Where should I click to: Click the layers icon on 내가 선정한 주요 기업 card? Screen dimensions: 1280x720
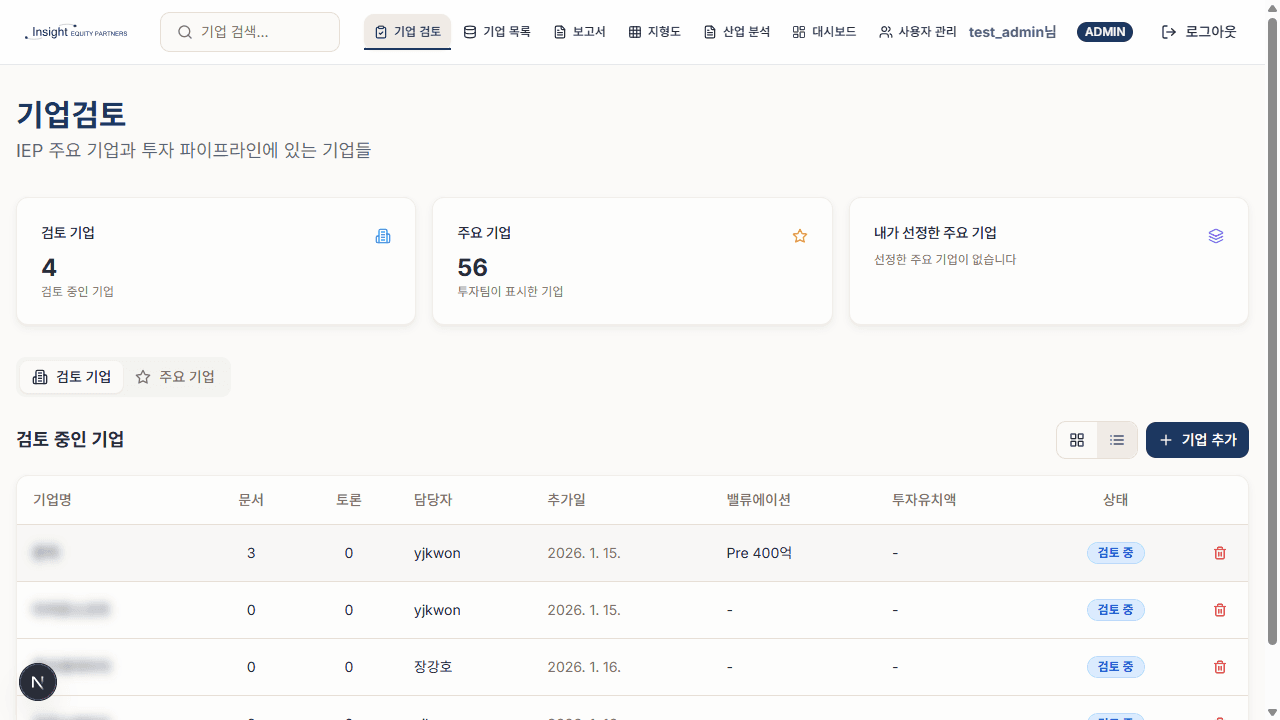1216,236
